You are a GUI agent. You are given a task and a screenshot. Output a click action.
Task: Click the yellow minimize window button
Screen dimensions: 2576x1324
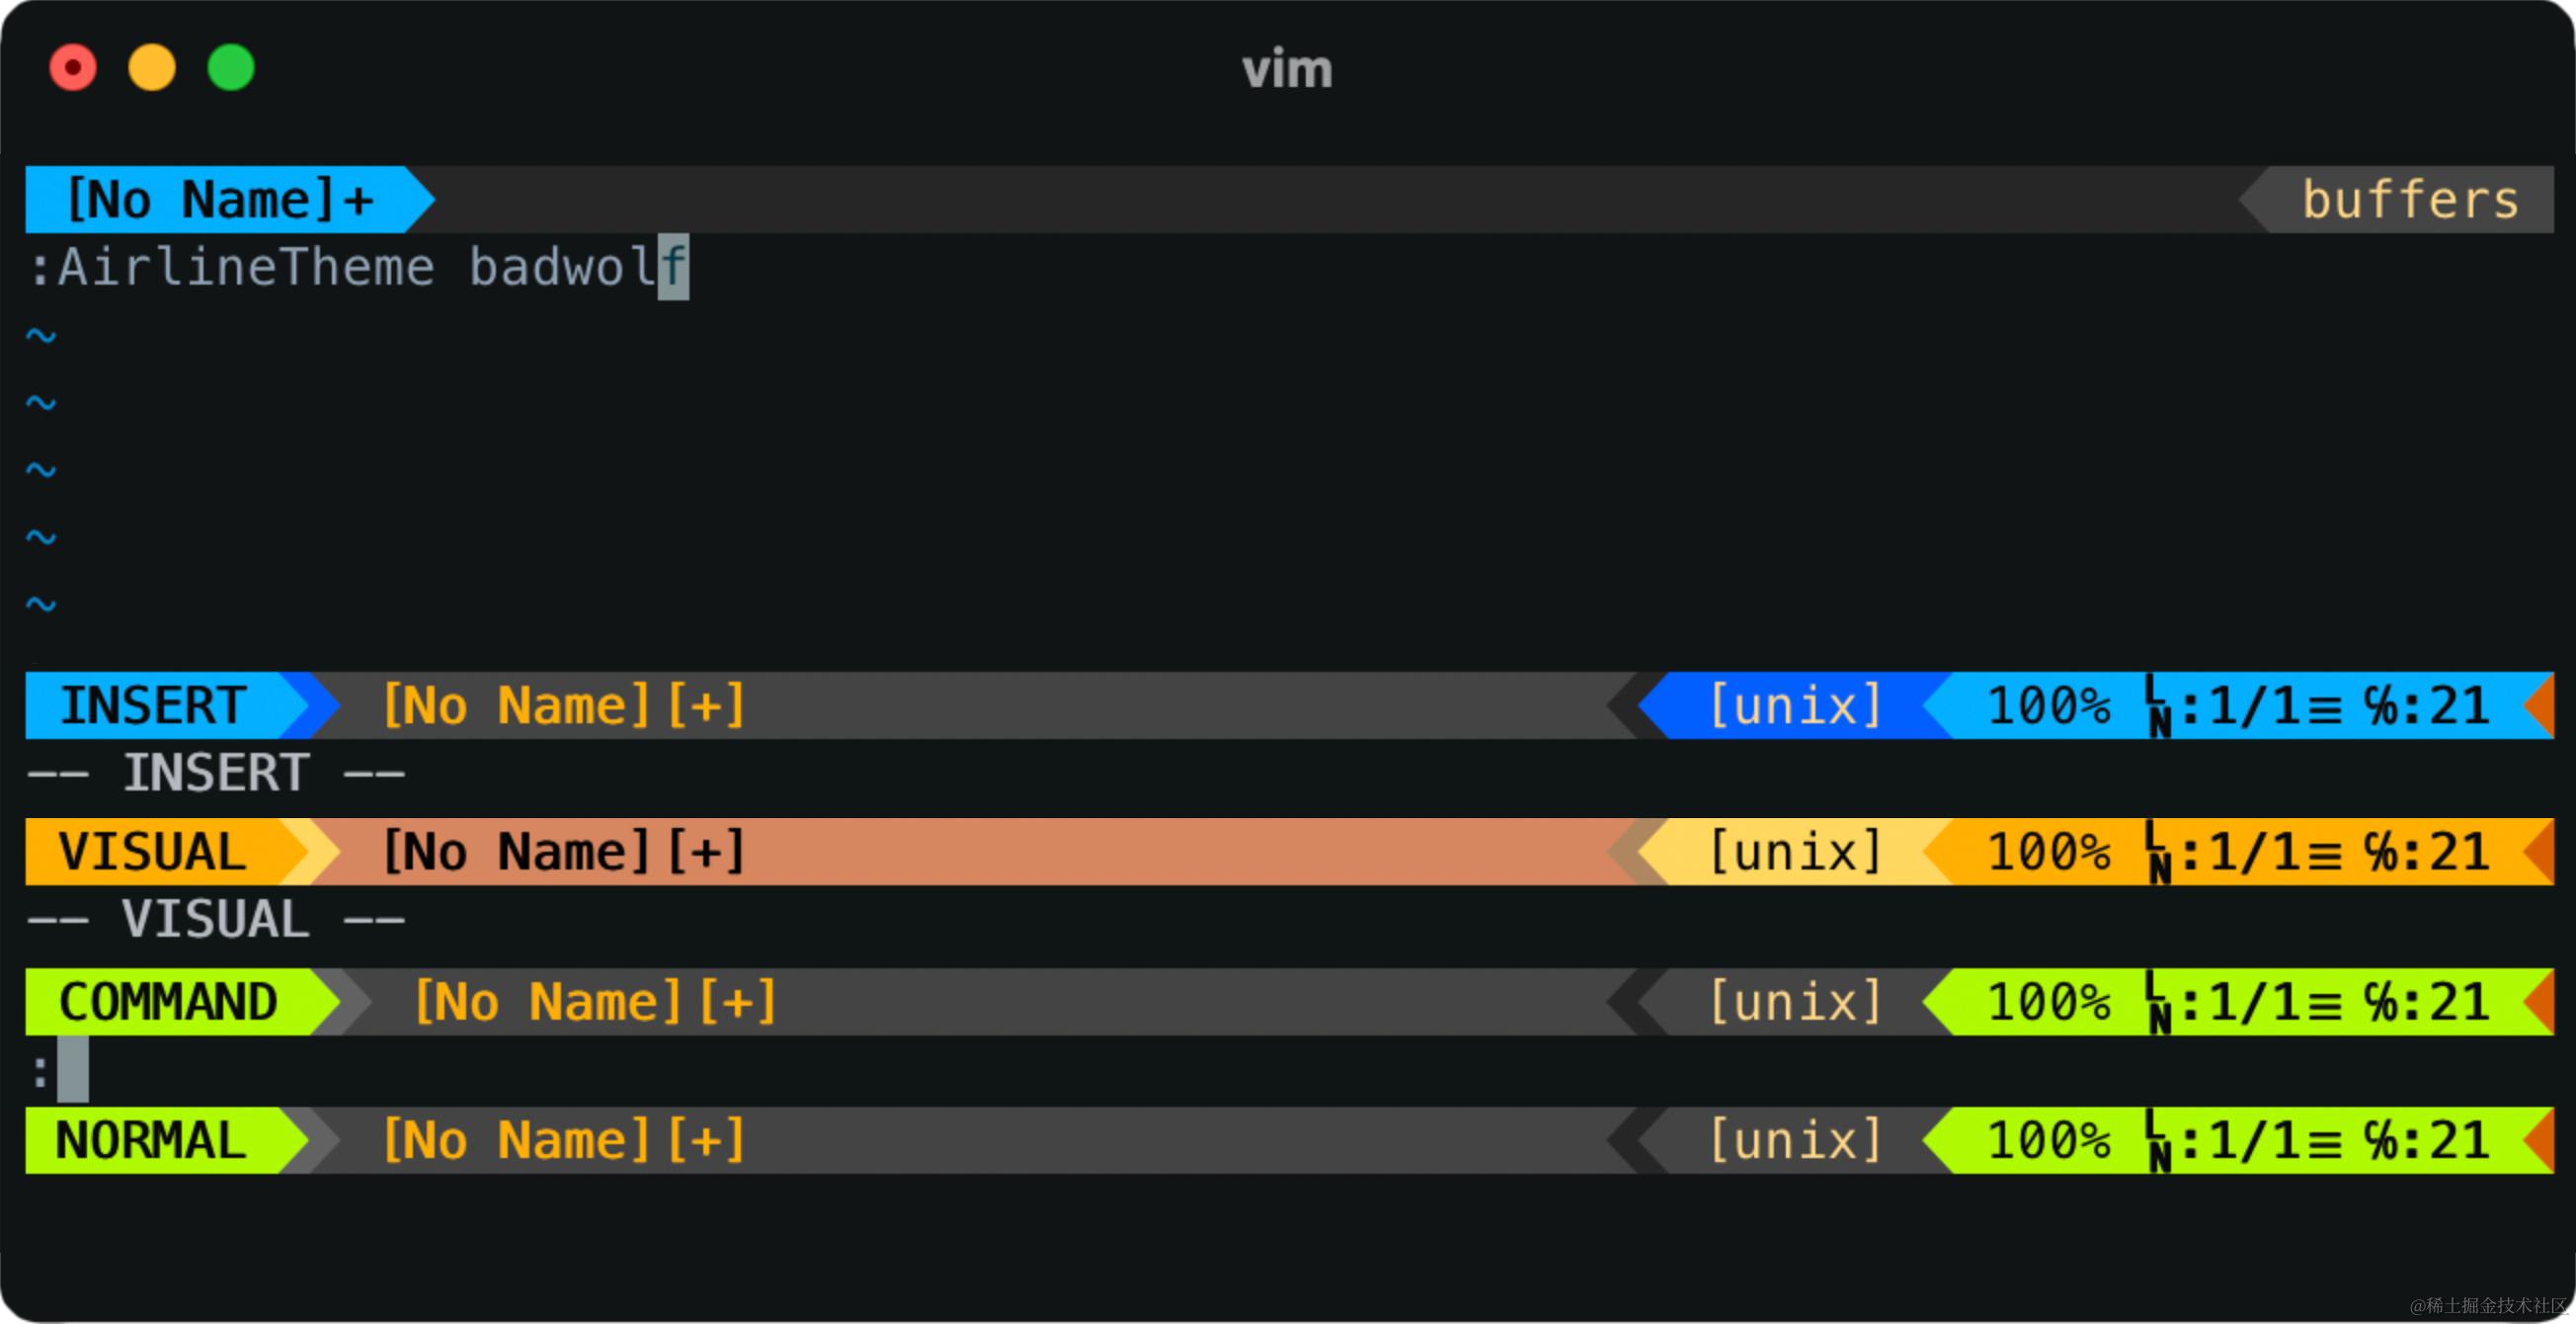click(152, 68)
